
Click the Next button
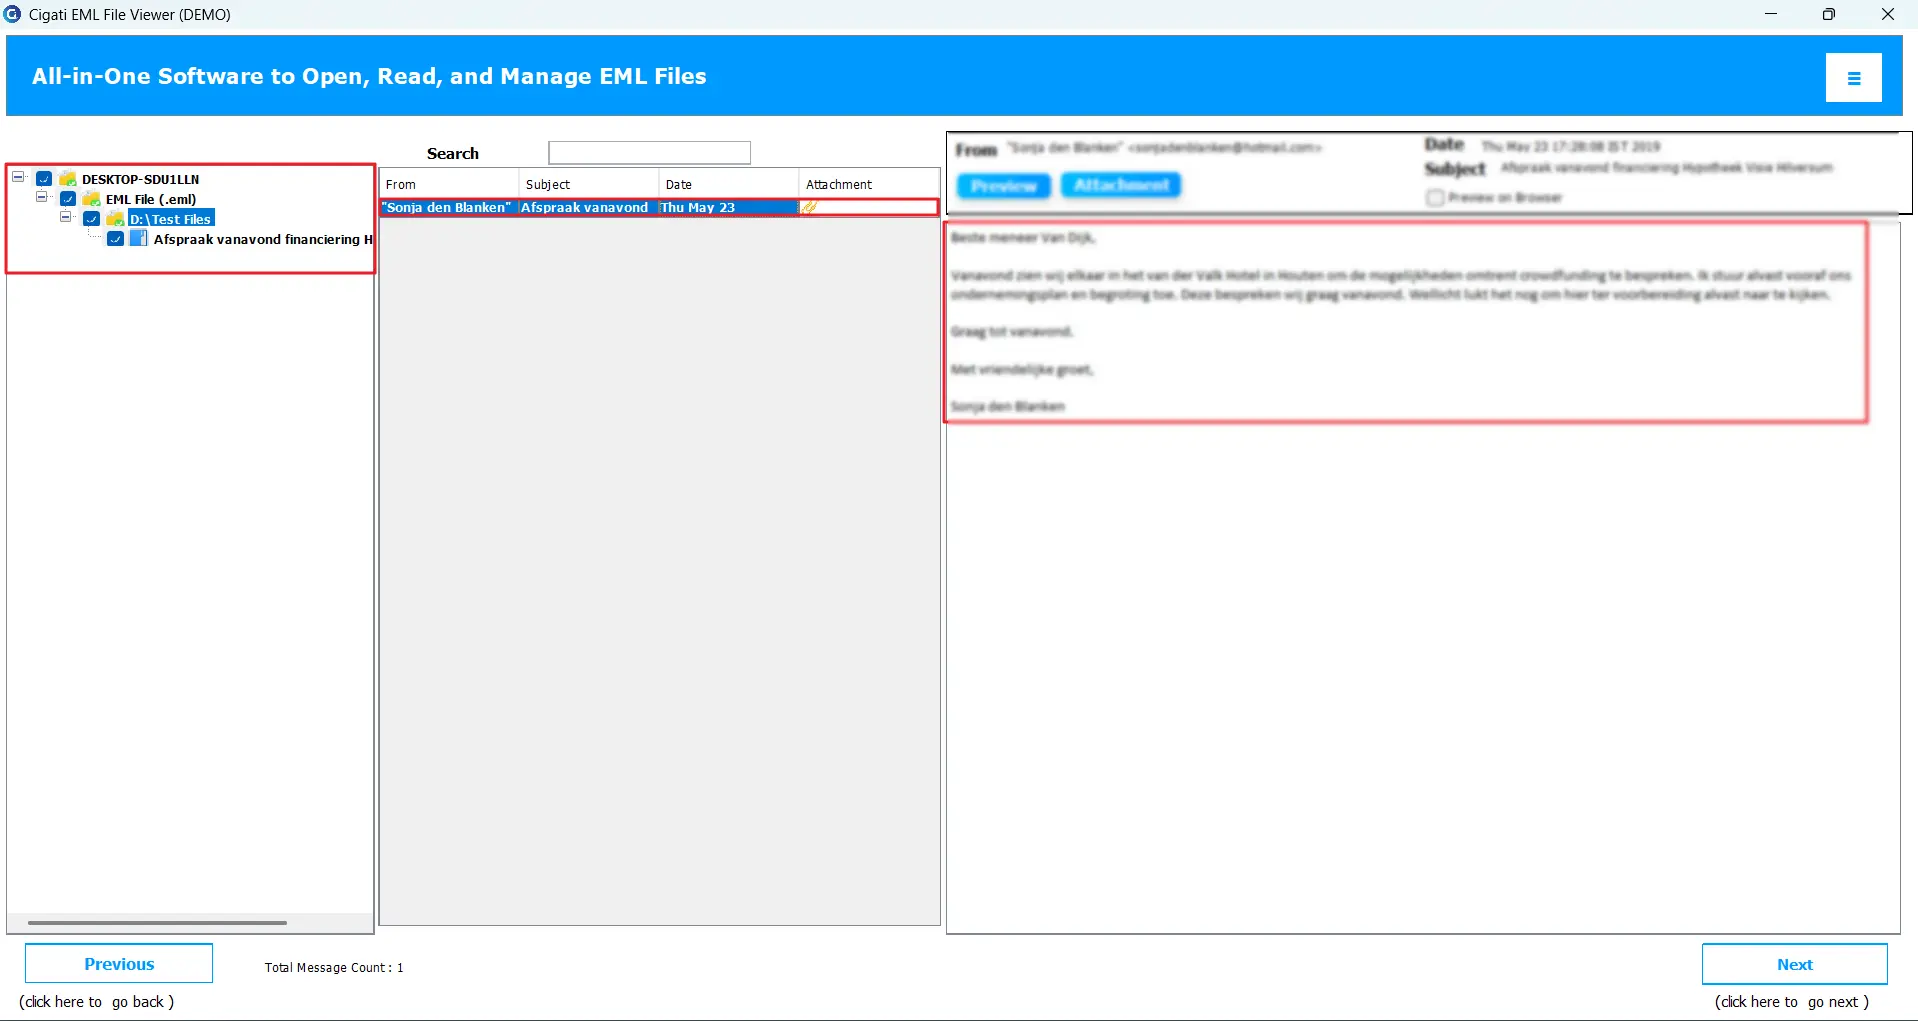[1794, 964]
